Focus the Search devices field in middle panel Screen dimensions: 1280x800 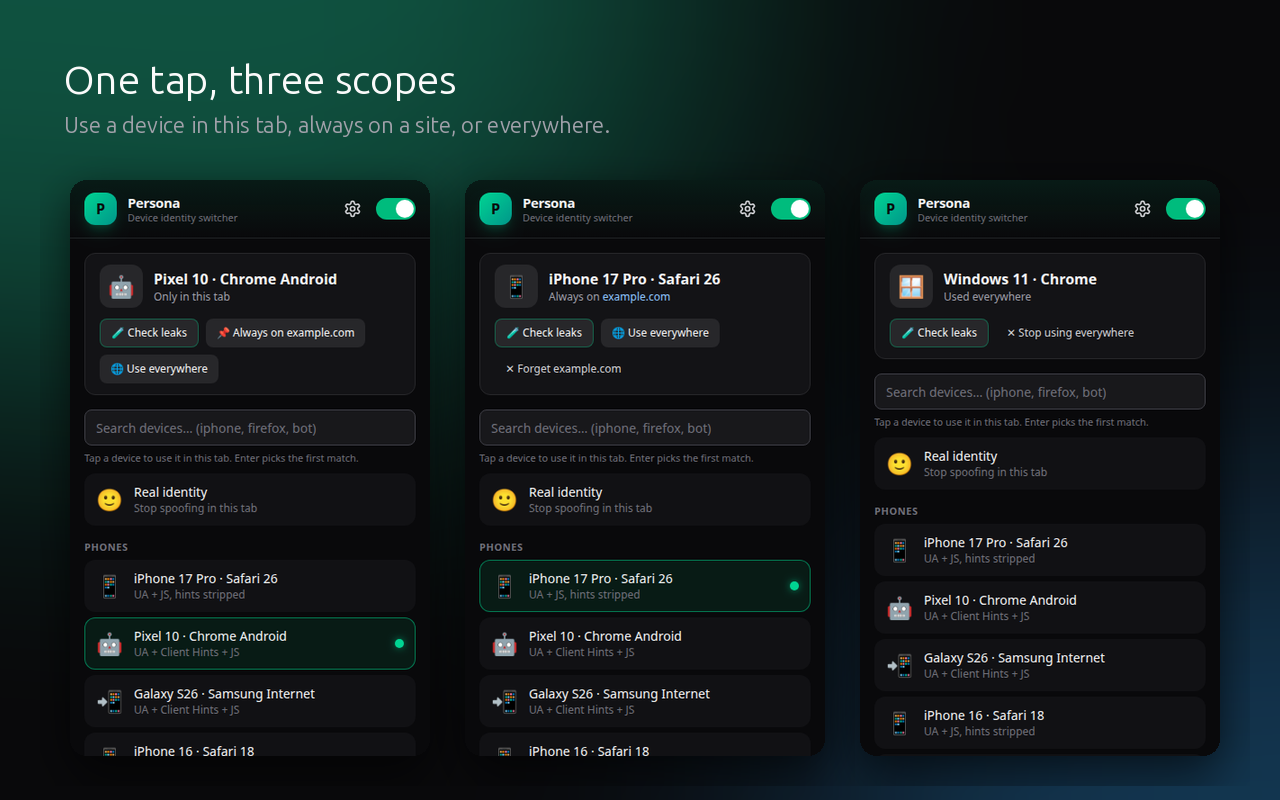point(645,428)
